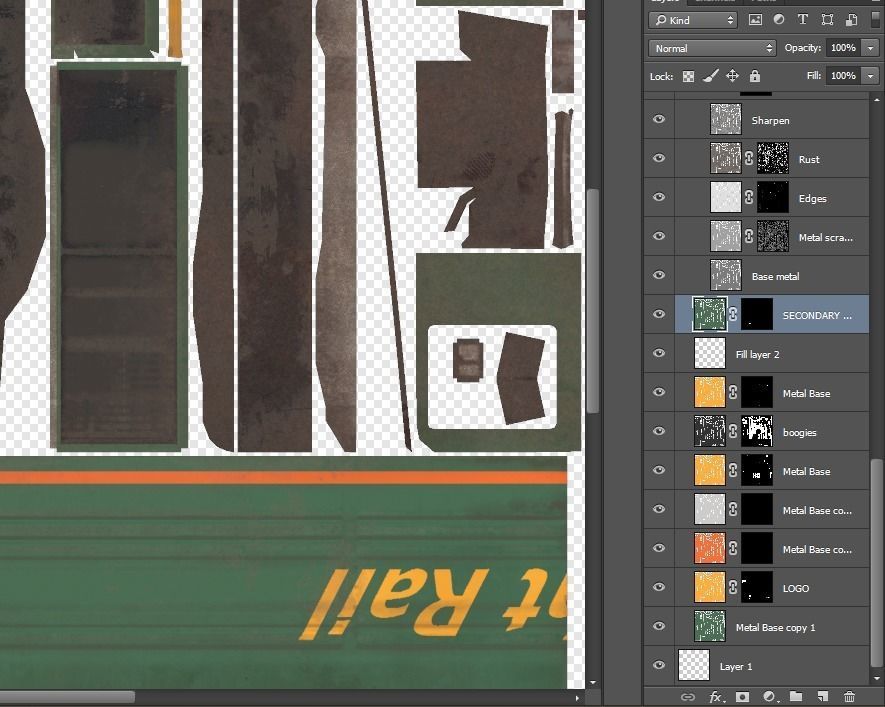Hide the Fill layer 2
The width and height of the screenshot is (885, 707).
(x=659, y=353)
